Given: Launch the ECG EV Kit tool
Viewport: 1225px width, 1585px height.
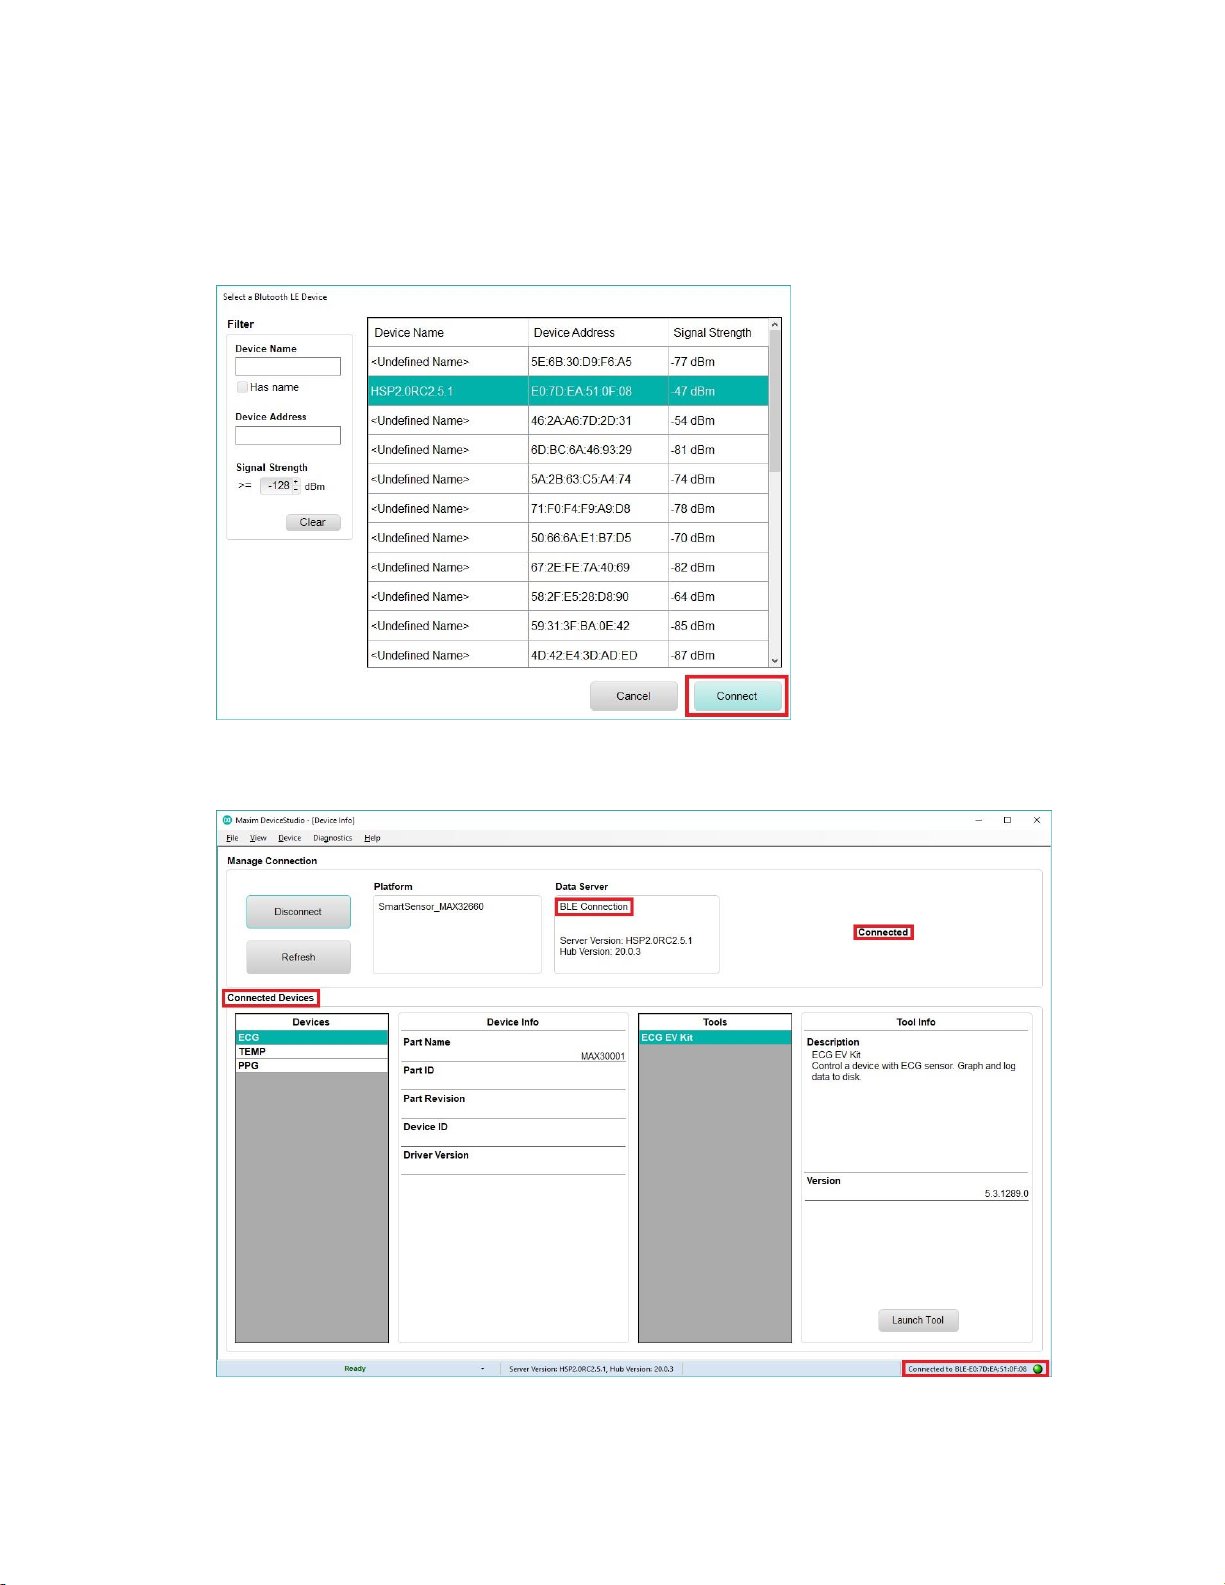Looking at the screenshot, I should pyautogui.click(x=918, y=1320).
